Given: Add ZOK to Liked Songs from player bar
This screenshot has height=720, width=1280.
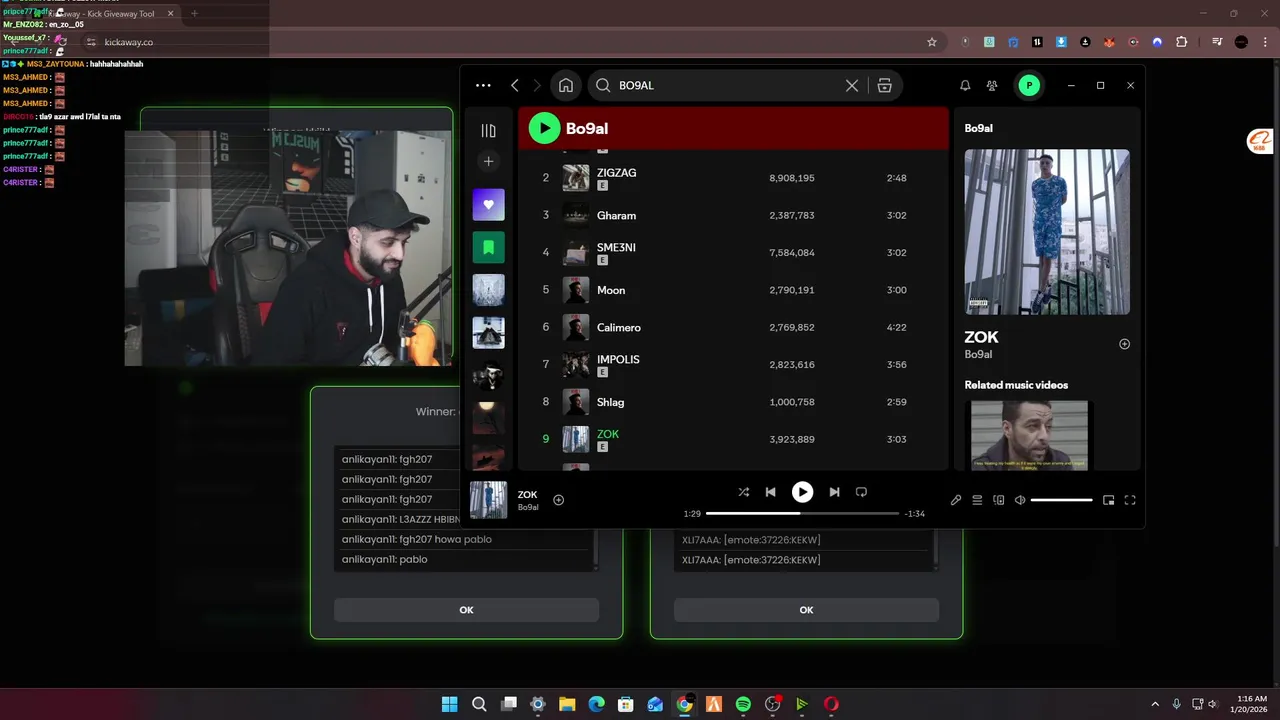Looking at the screenshot, I should [x=559, y=500].
